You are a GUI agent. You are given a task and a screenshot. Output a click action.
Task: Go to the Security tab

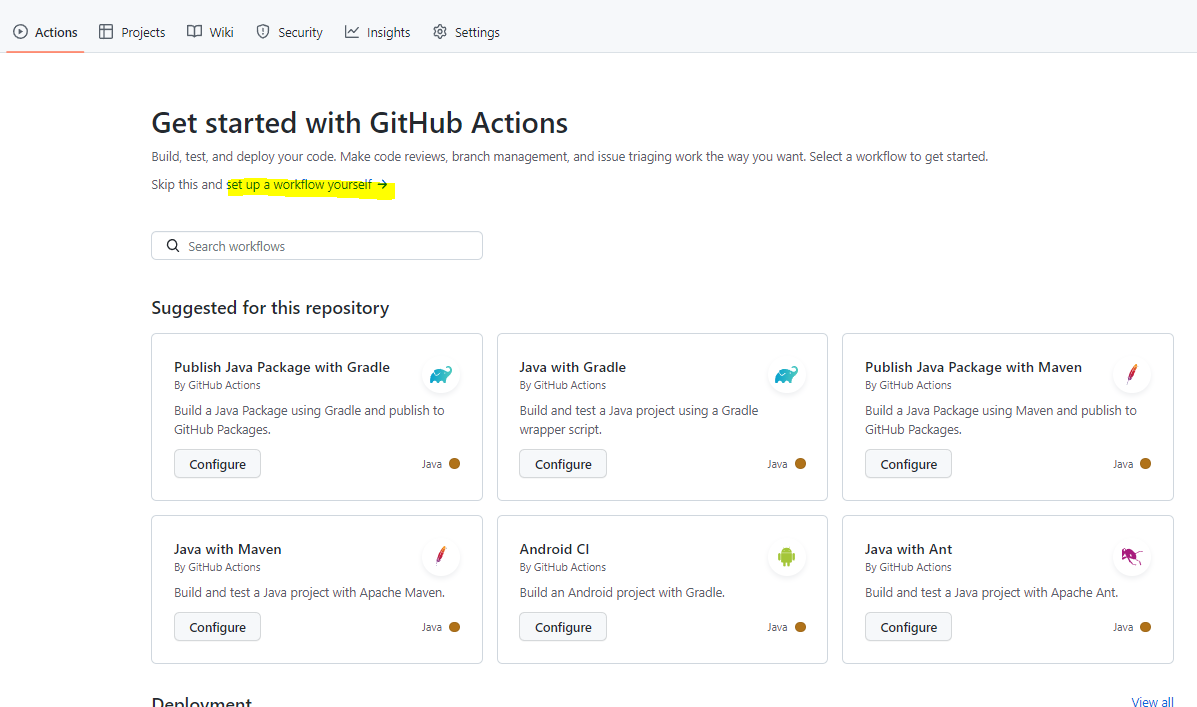coord(289,32)
